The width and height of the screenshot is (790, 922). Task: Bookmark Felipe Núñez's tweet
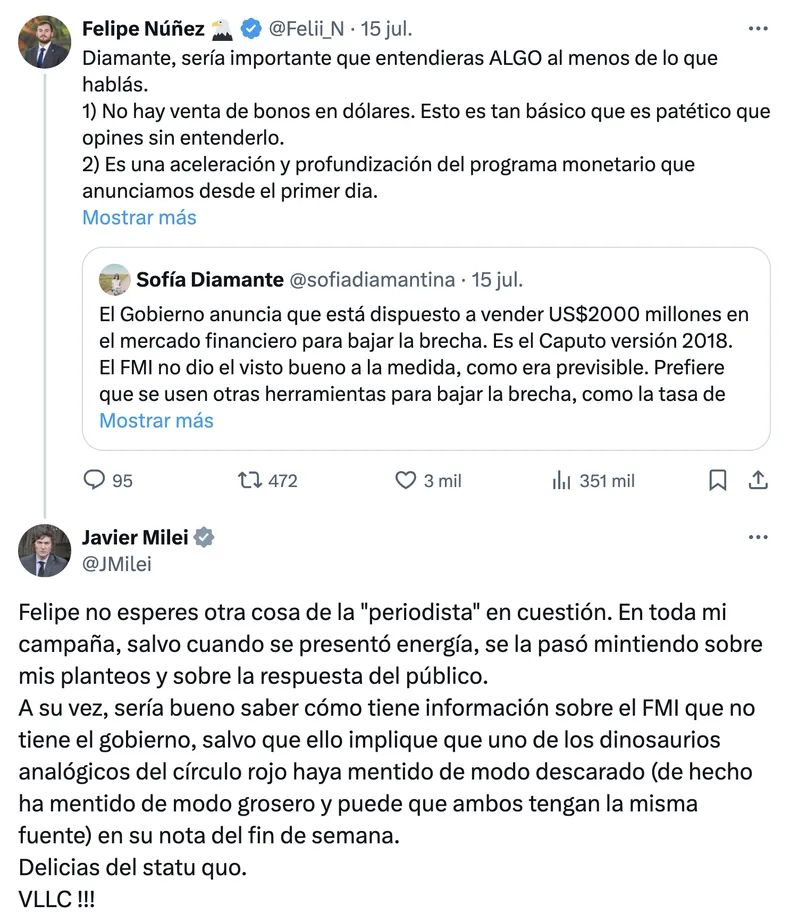717,481
